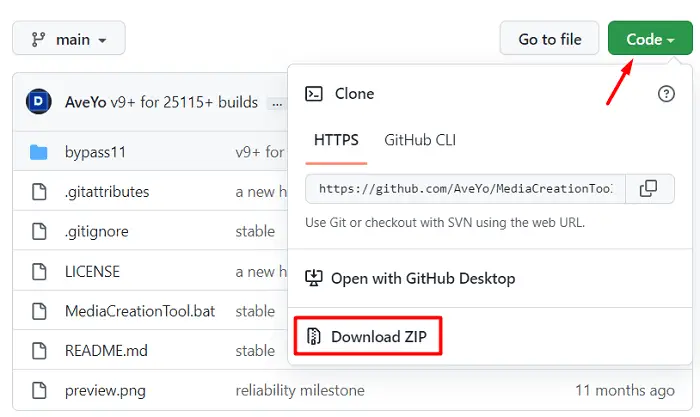Viewport: 700px width, 417px height.
Task: Select the HTTPS clone tab
Action: pyautogui.click(x=335, y=140)
